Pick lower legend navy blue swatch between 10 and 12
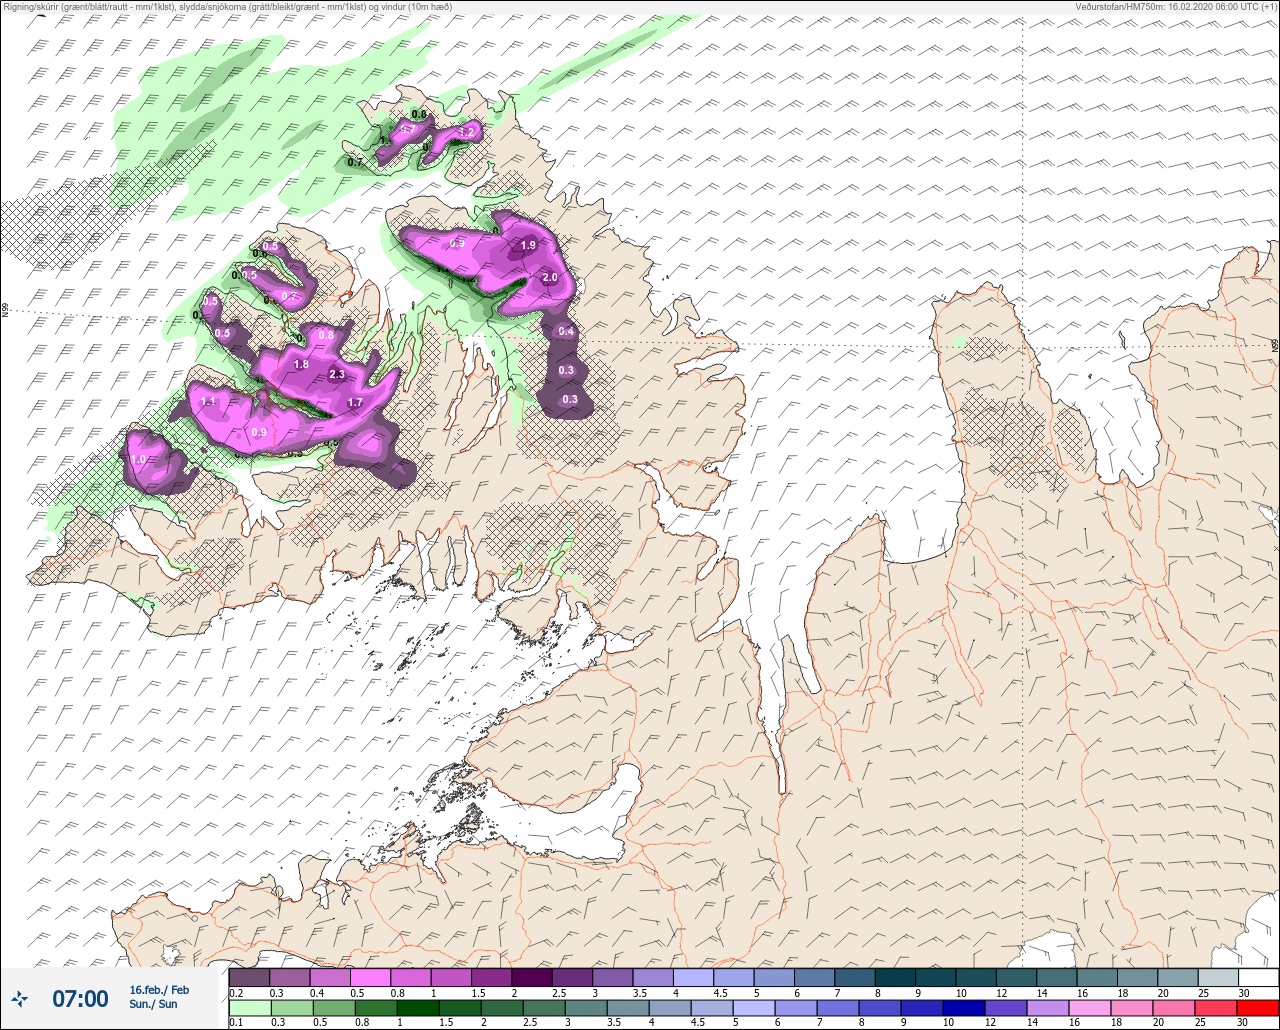Screen dimensions: 1280x1030 [x=964, y=1008]
